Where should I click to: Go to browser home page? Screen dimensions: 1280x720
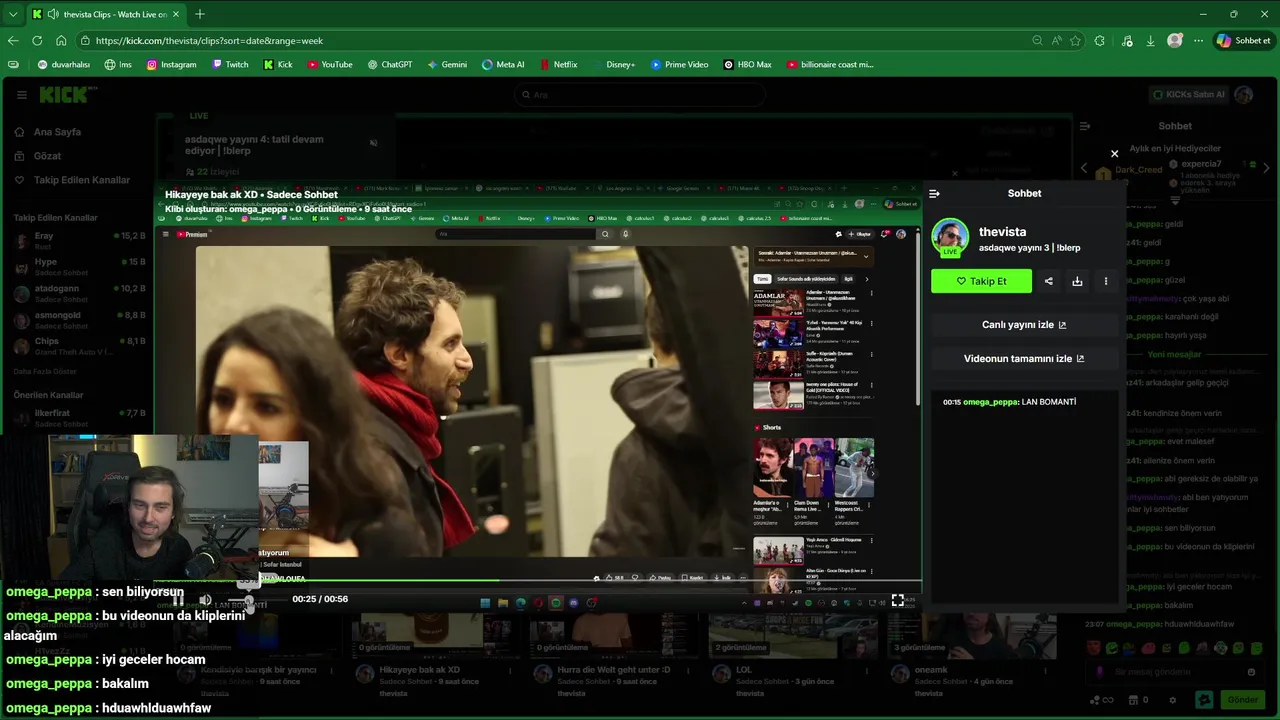point(61,41)
